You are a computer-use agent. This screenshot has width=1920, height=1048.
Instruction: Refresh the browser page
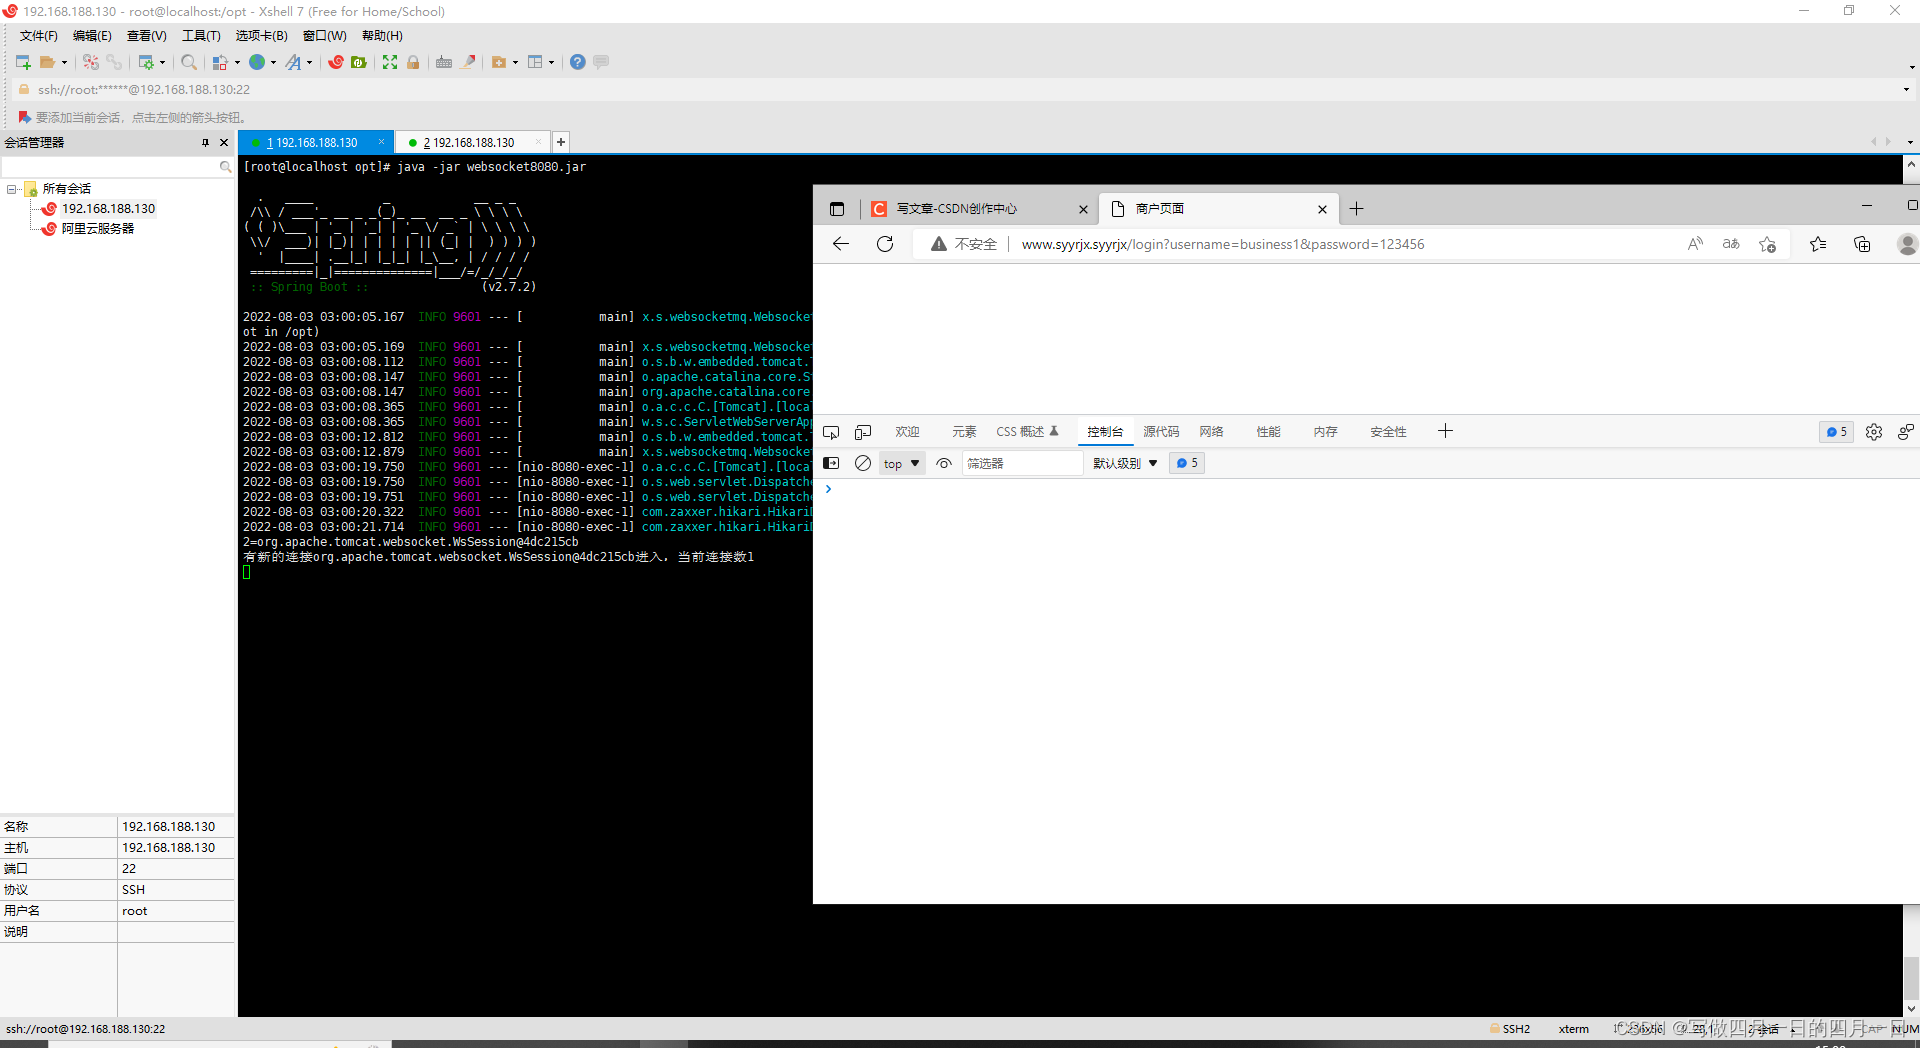[x=885, y=244]
